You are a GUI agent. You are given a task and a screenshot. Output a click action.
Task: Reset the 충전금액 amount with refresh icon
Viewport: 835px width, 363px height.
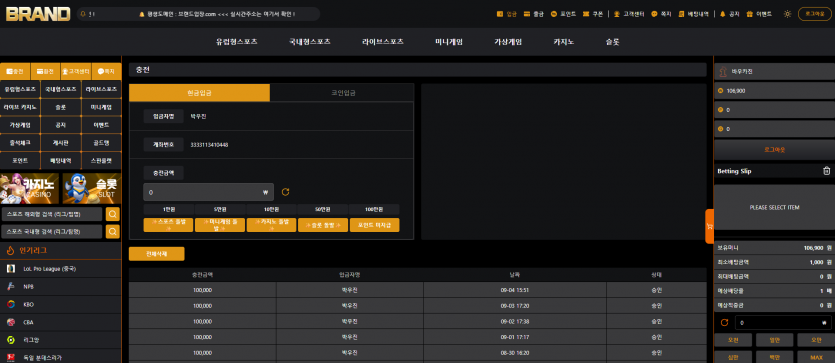point(285,192)
